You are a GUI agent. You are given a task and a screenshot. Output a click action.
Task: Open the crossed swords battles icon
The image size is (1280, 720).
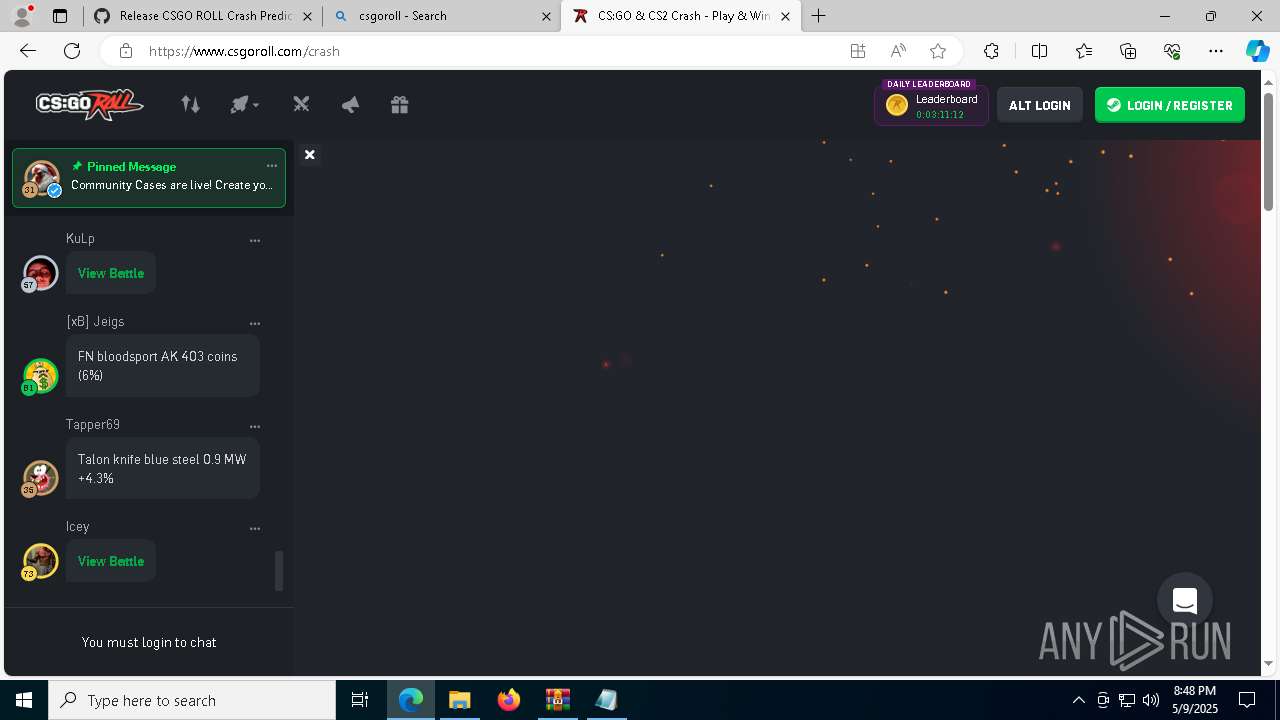click(x=301, y=104)
